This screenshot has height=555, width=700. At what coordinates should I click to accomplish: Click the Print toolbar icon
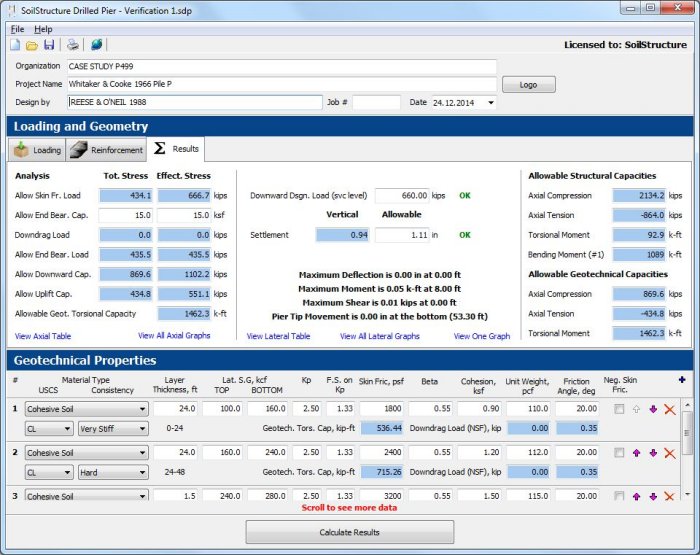[x=73, y=45]
